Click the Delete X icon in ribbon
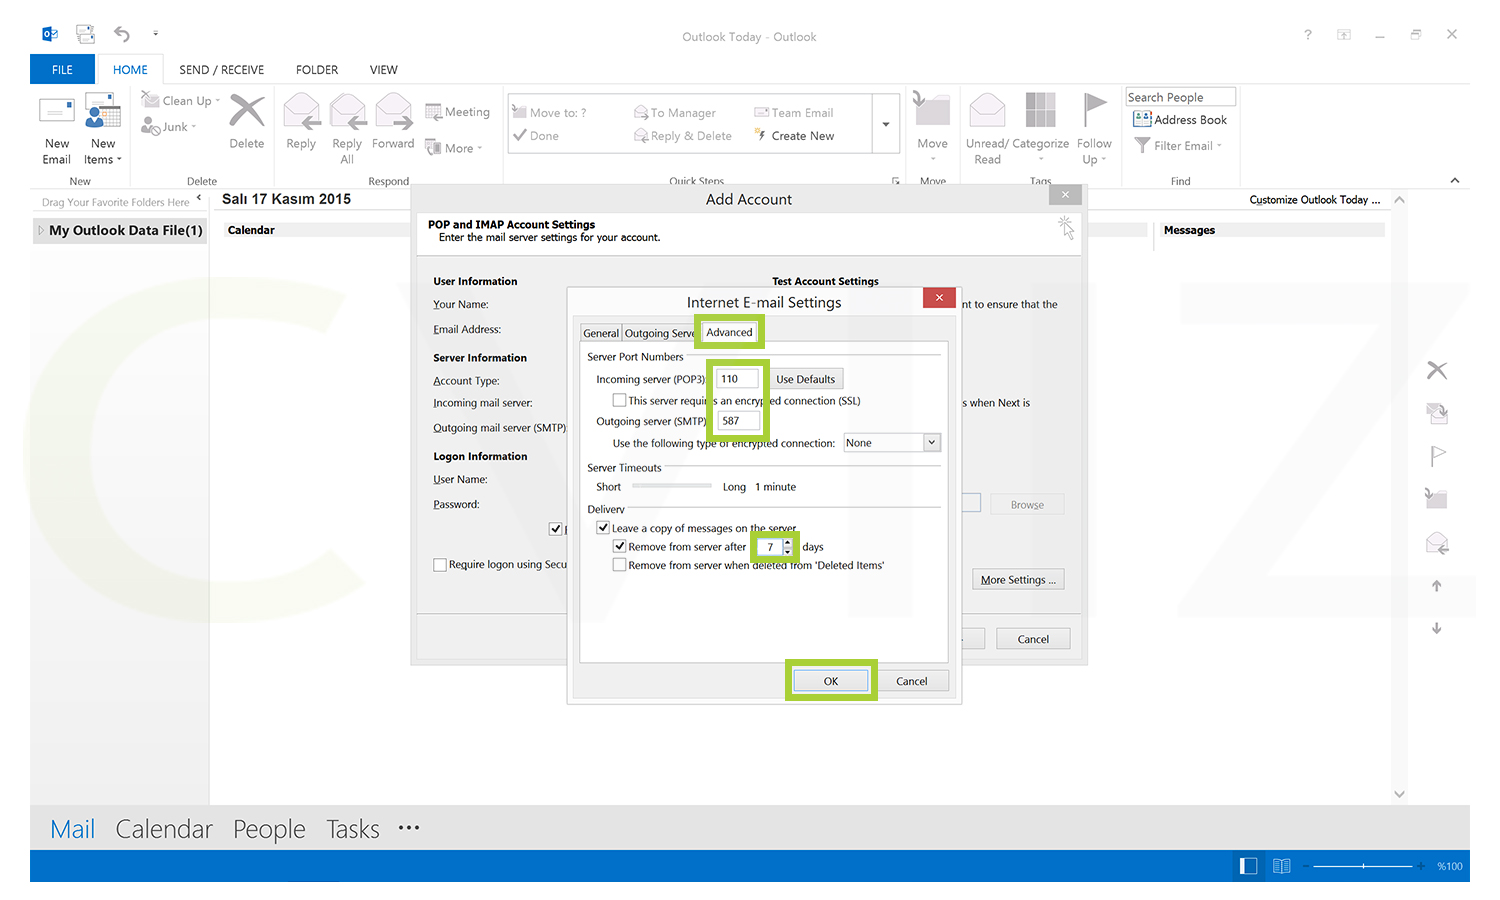 tap(247, 111)
